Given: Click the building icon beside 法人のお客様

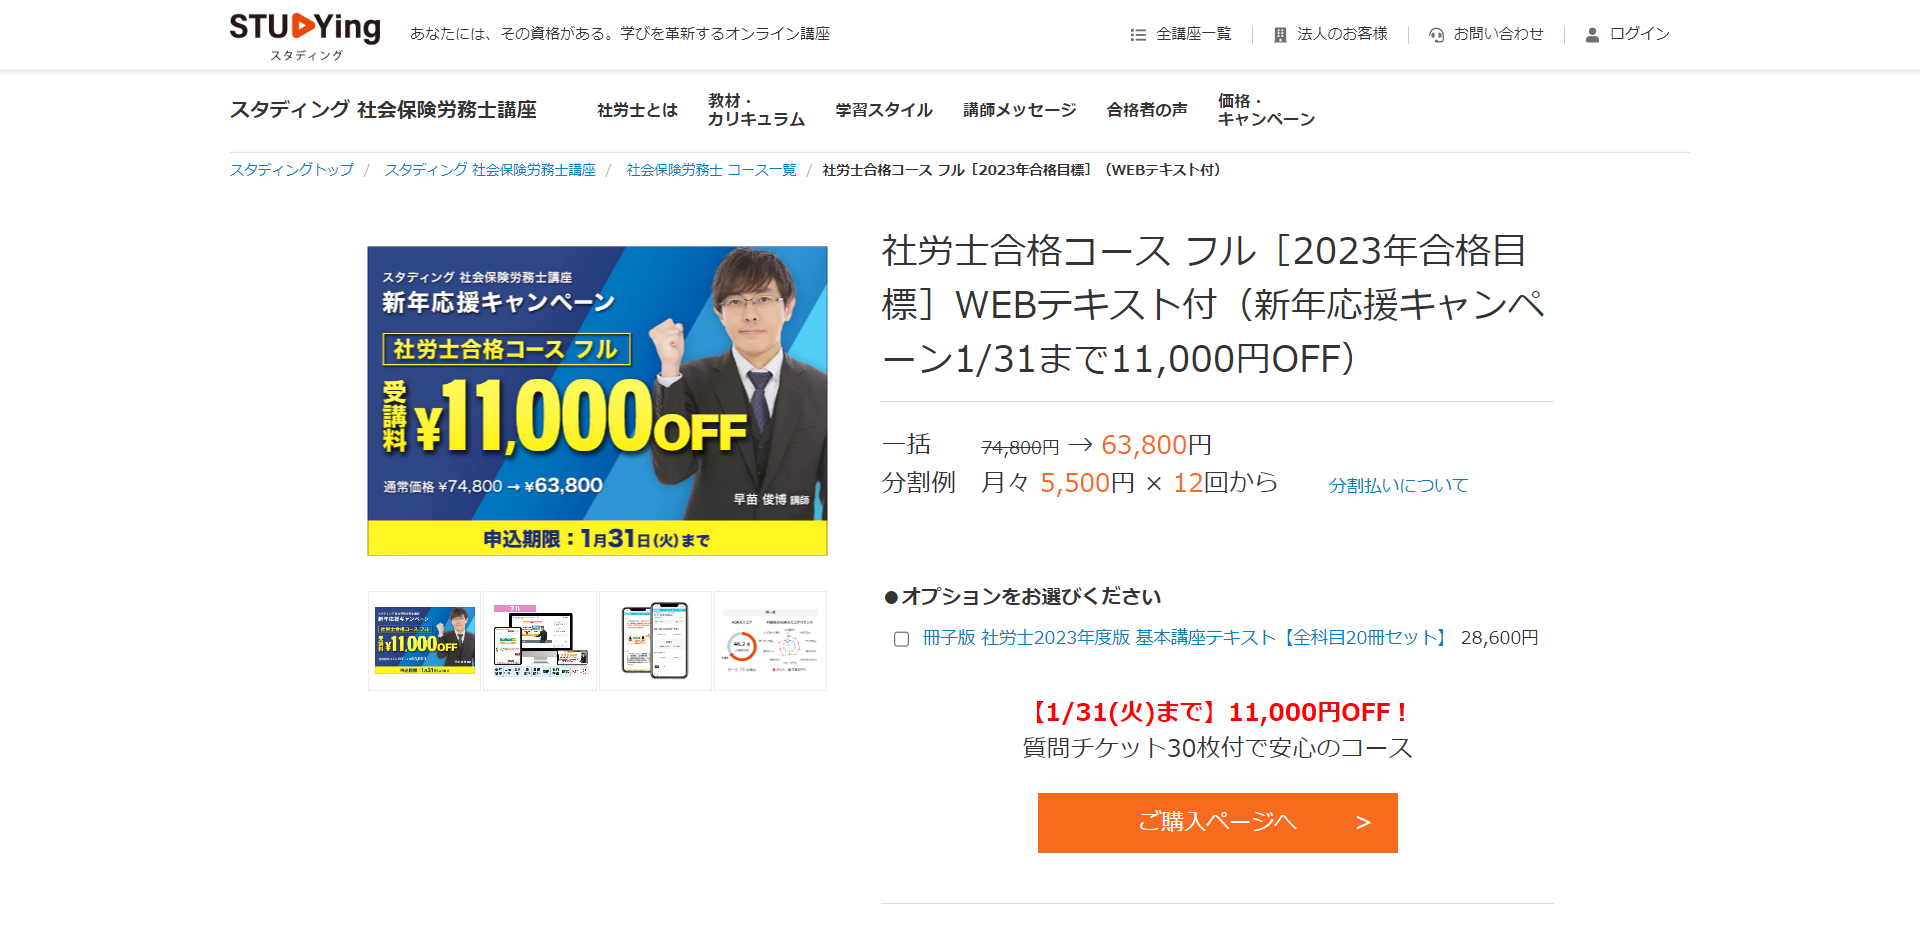Looking at the screenshot, I should pyautogui.click(x=1280, y=35).
